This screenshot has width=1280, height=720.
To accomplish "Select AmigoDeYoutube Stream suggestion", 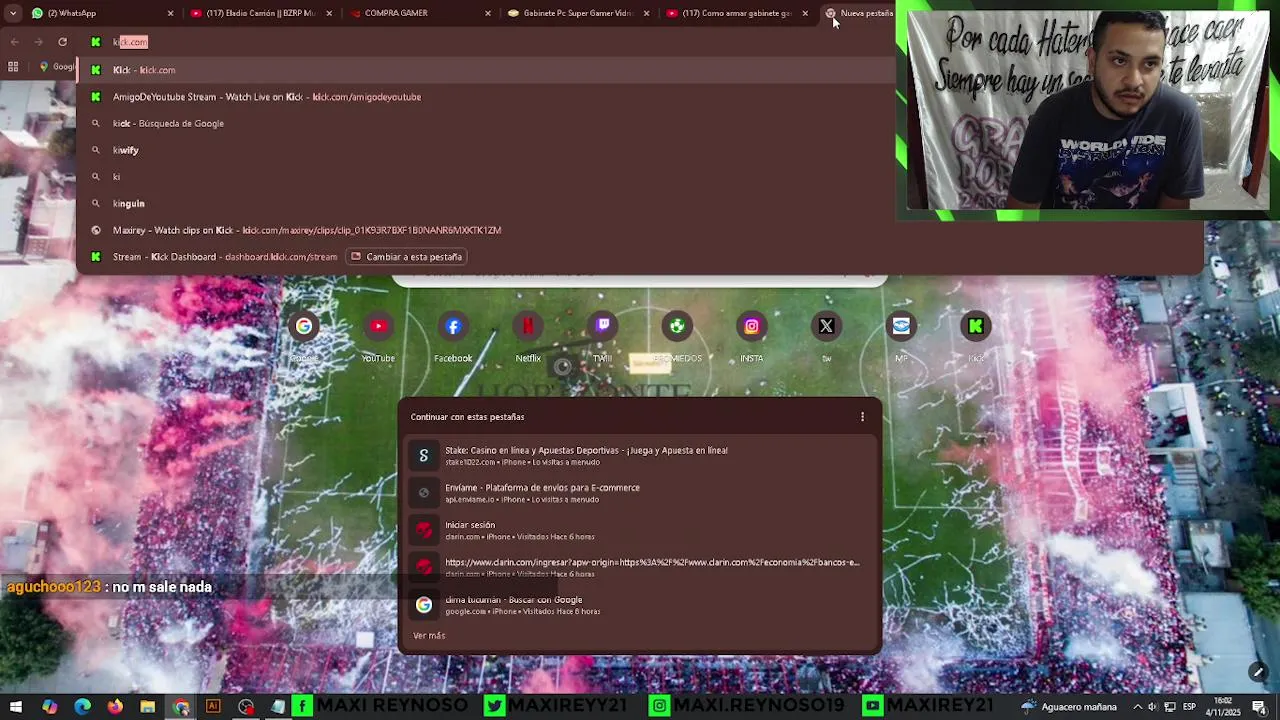I will click(x=640, y=97).
